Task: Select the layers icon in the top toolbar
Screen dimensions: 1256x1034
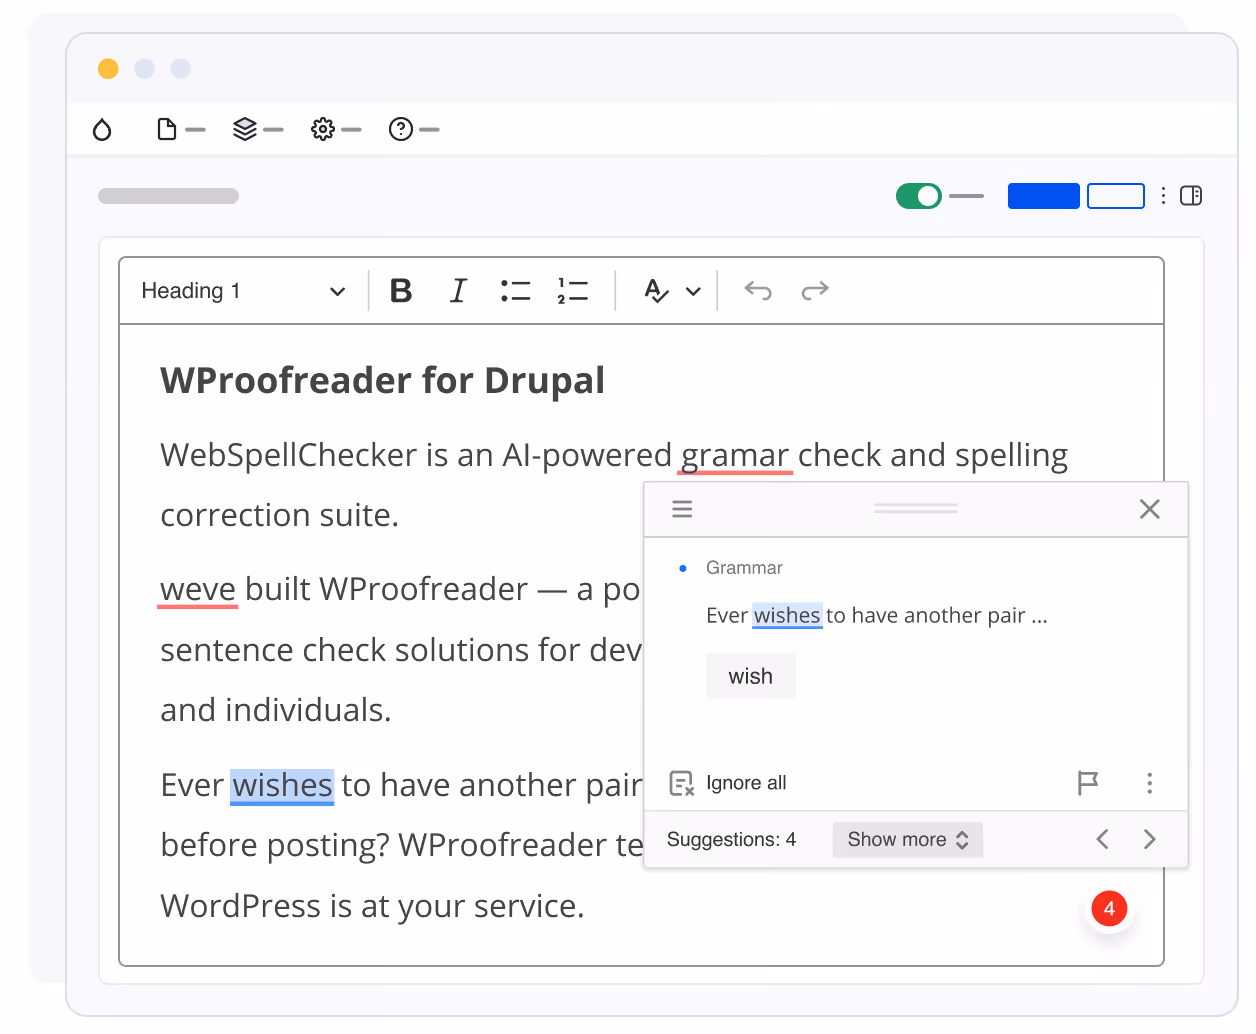Action: (247, 129)
